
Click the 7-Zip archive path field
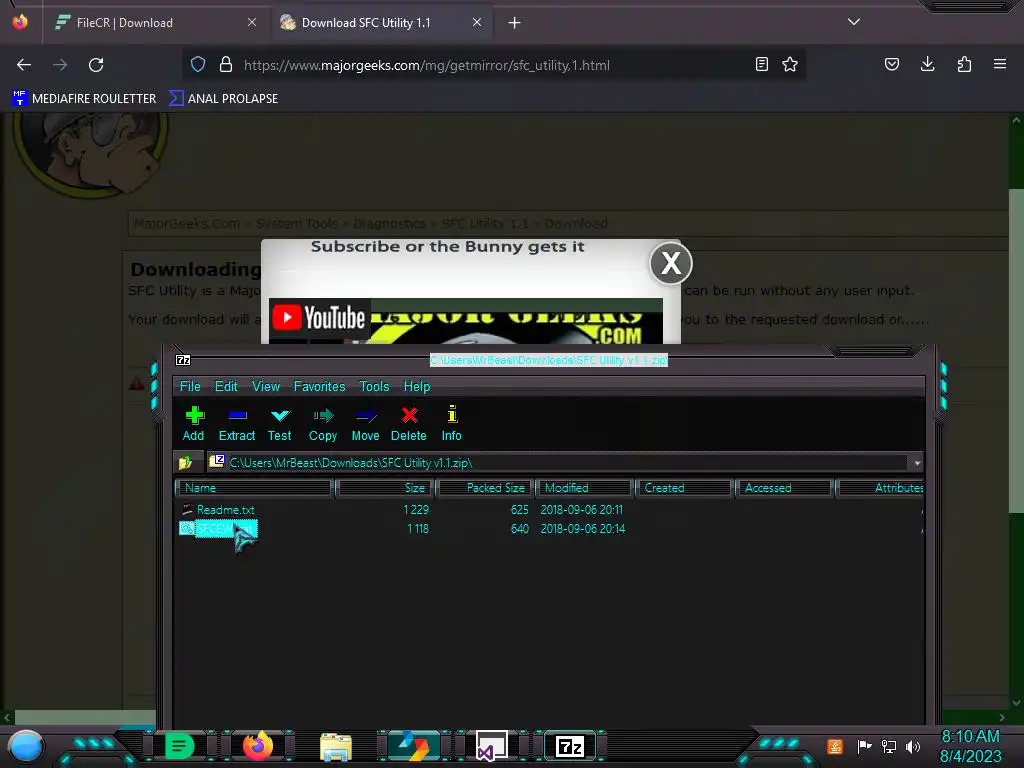click(558, 463)
